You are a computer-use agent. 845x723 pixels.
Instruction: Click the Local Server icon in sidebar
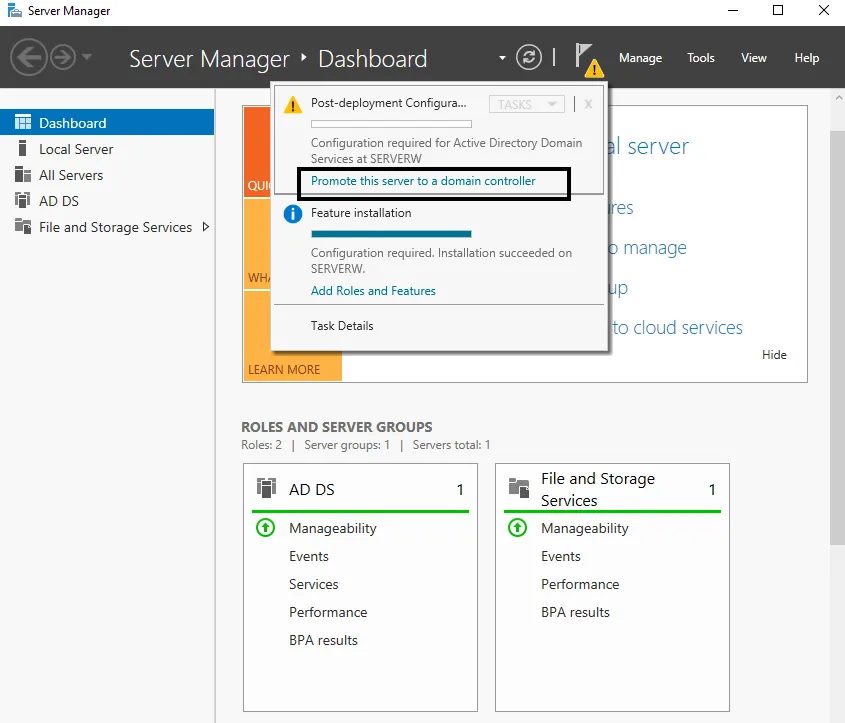click(23, 148)
